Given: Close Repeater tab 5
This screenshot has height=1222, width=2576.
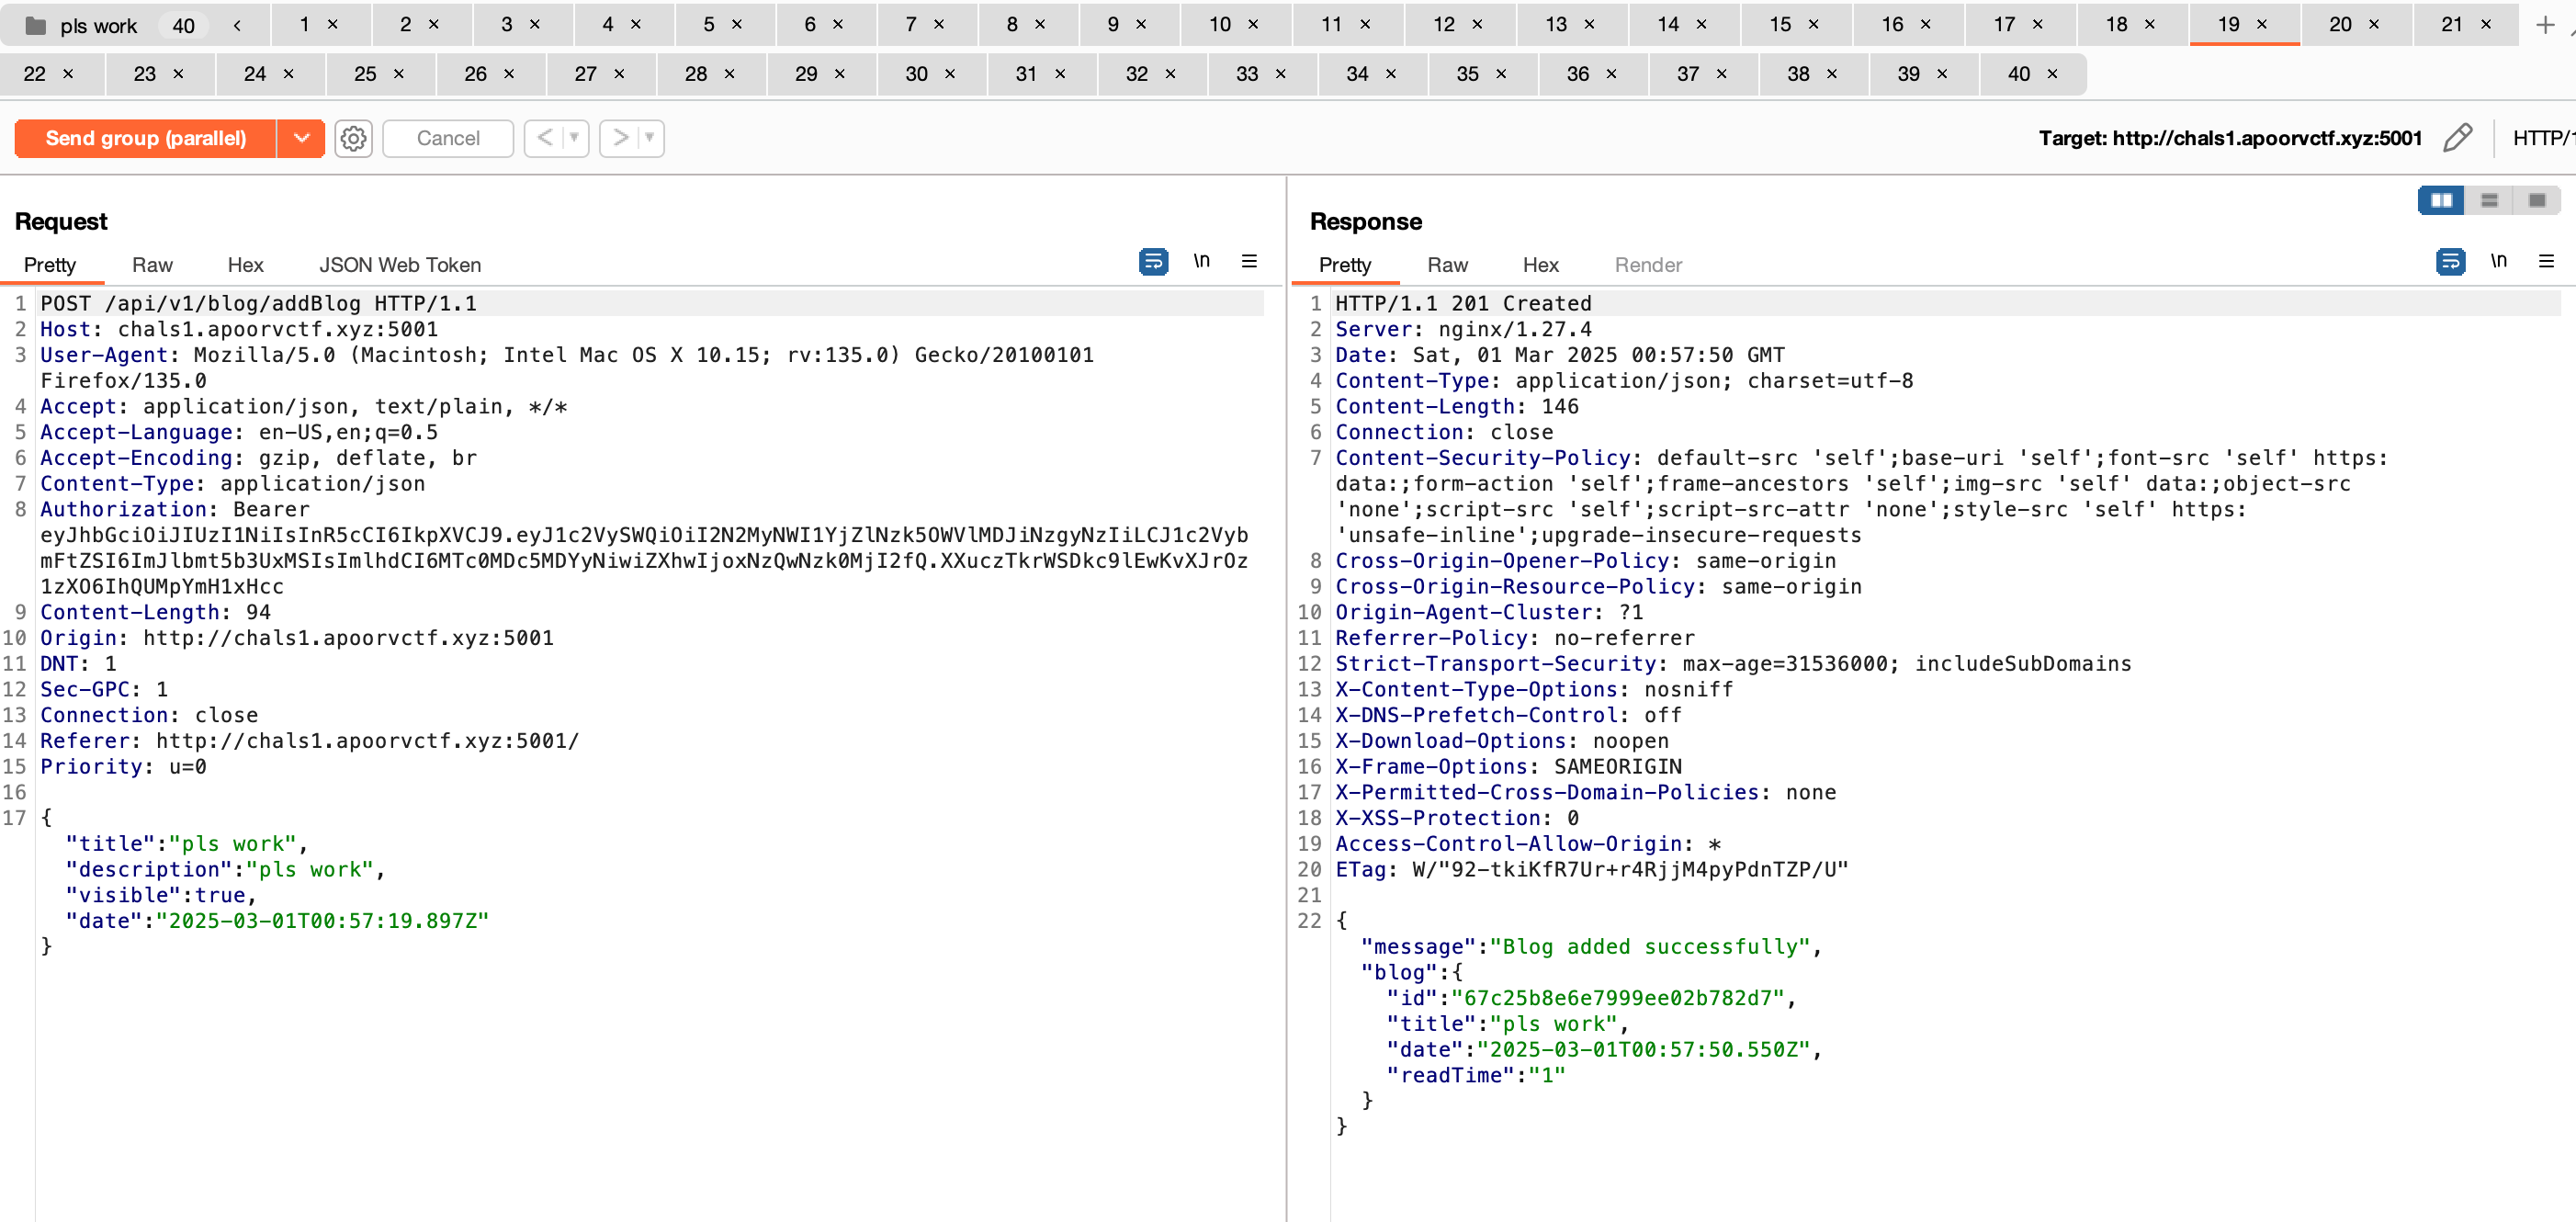Looking at the screenshot, I should click(x=737, y=25).
